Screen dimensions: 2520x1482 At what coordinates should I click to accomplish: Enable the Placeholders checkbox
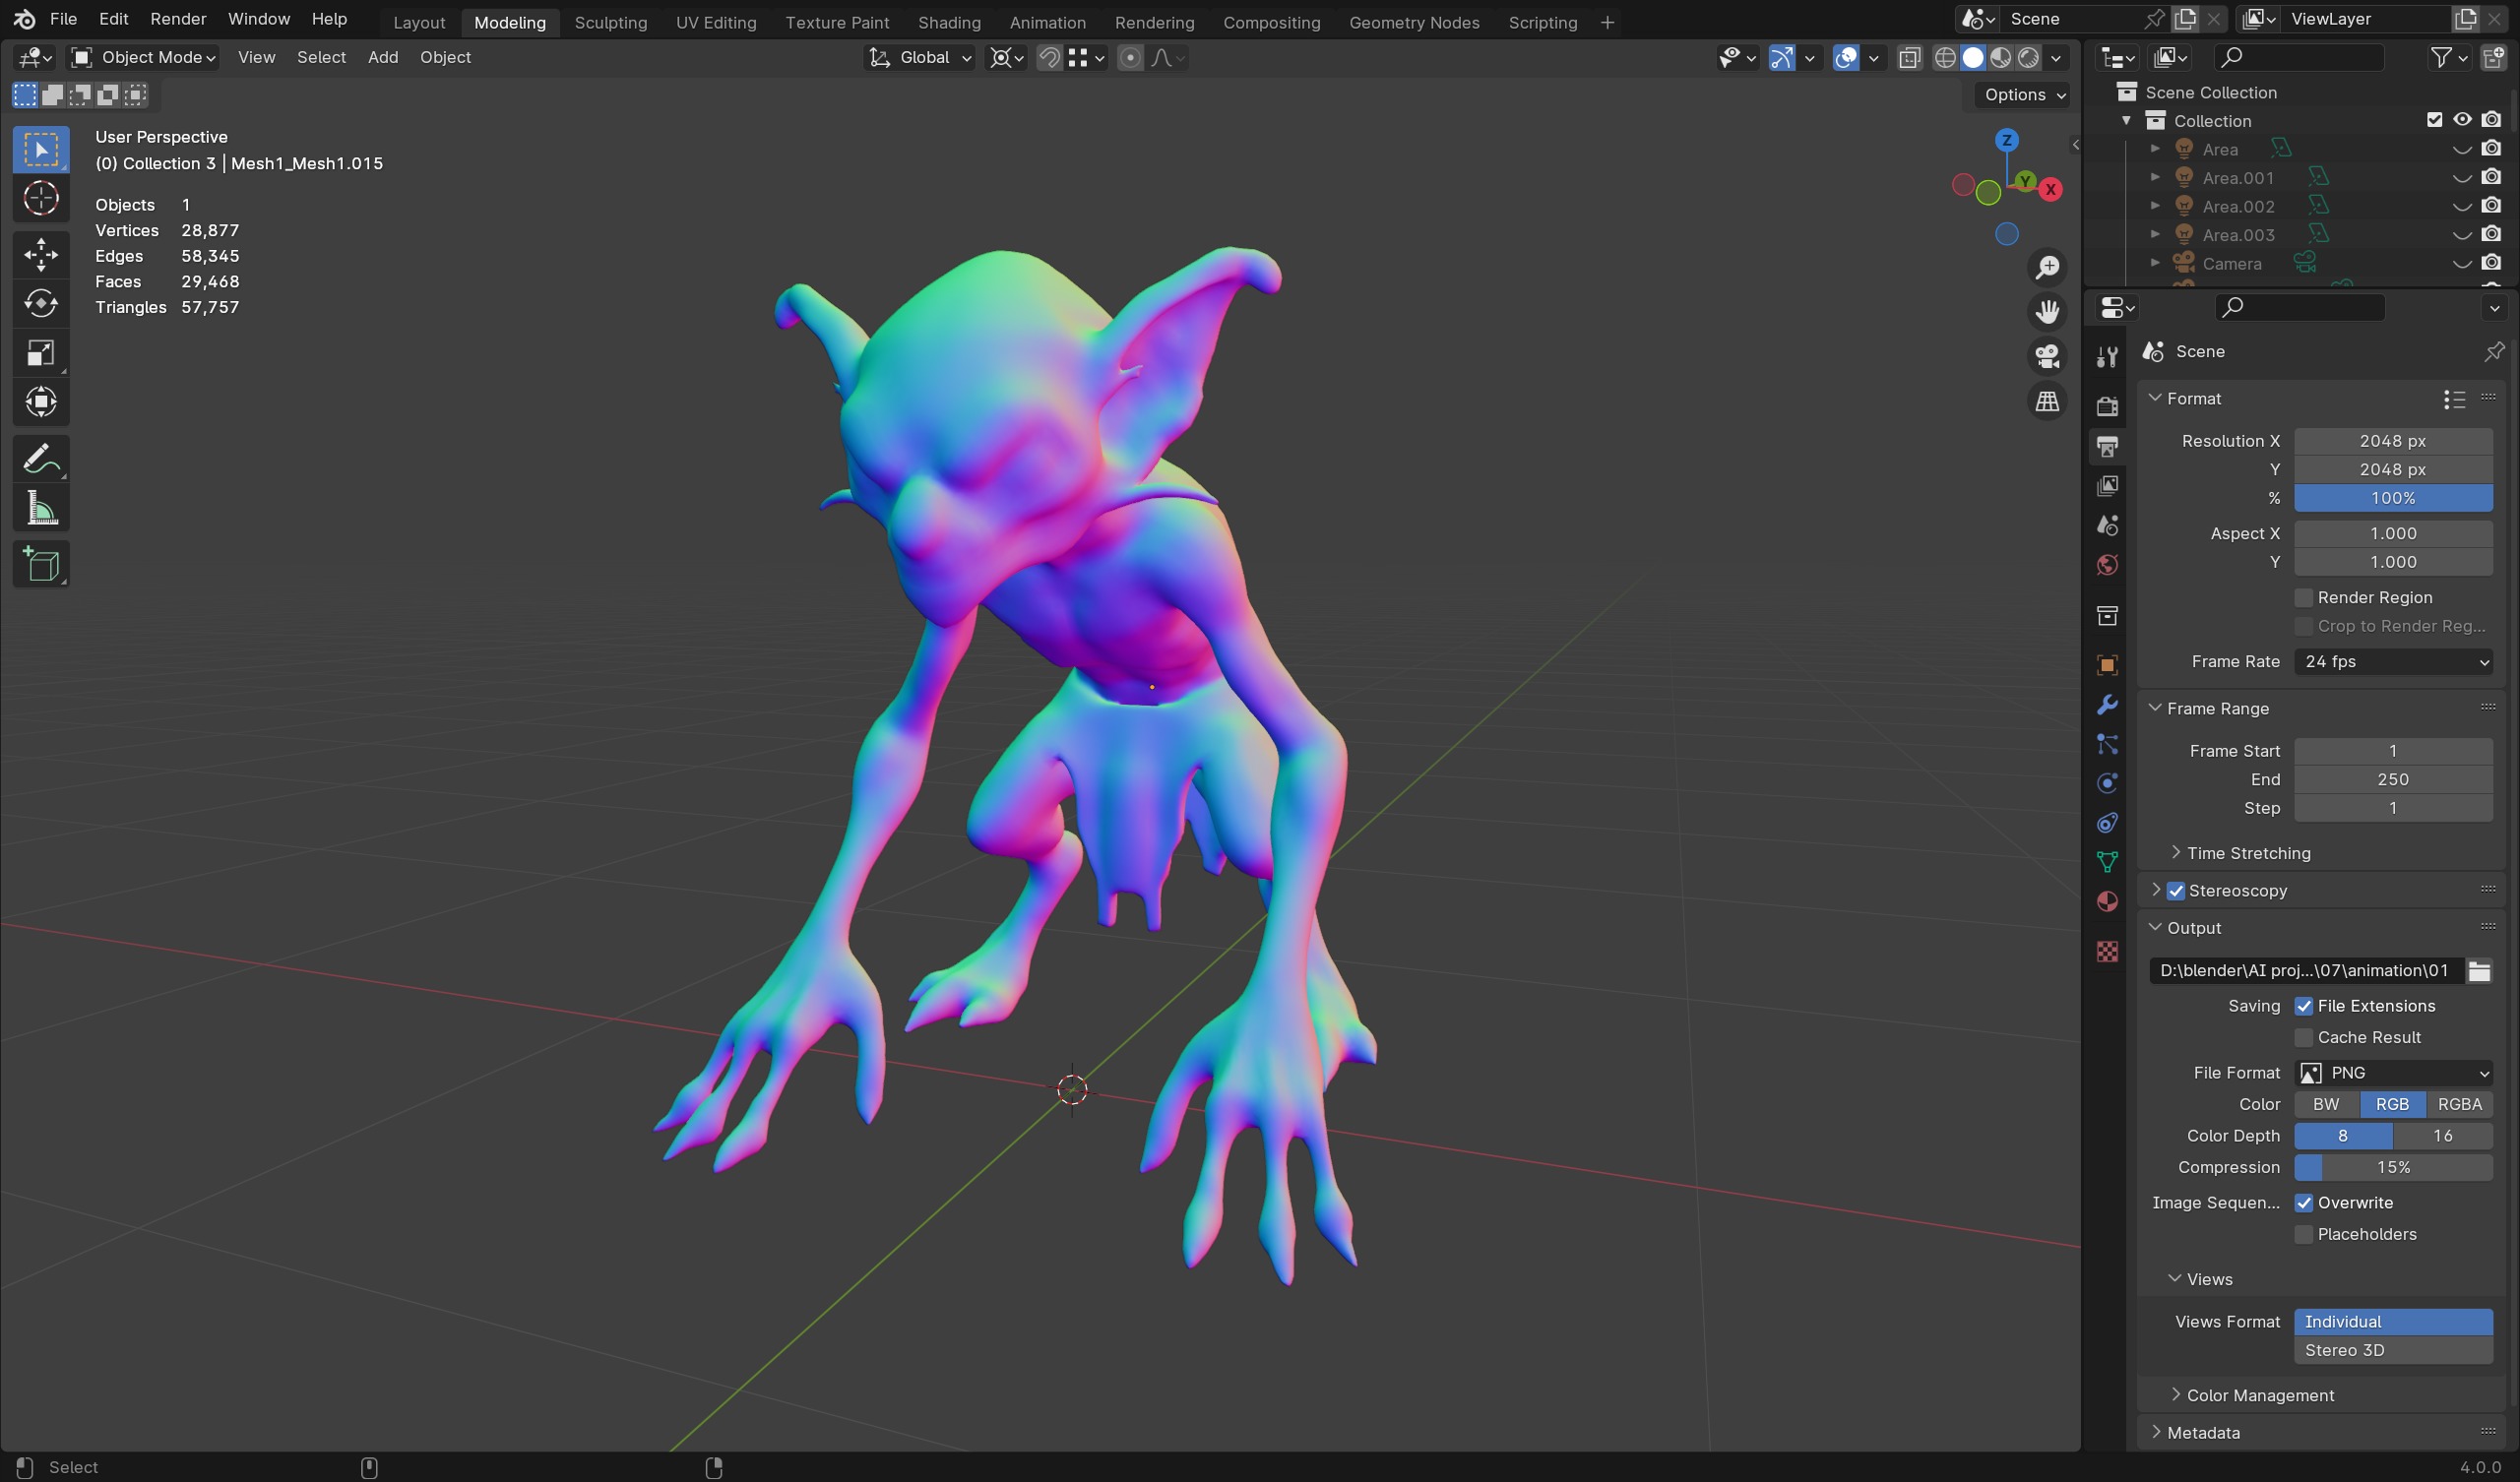pyautogui.click(x=2303, y=1234)
